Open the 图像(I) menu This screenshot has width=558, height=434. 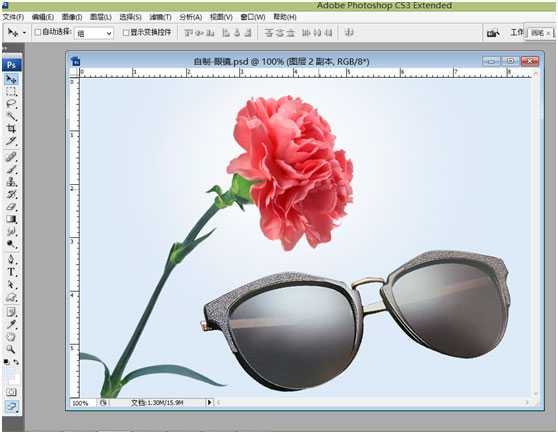72,17
